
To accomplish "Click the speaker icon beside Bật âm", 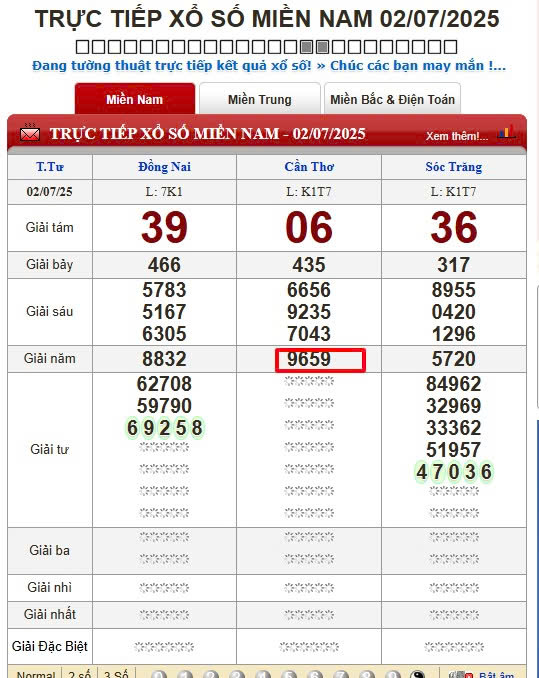I will [x=461, y=675].
